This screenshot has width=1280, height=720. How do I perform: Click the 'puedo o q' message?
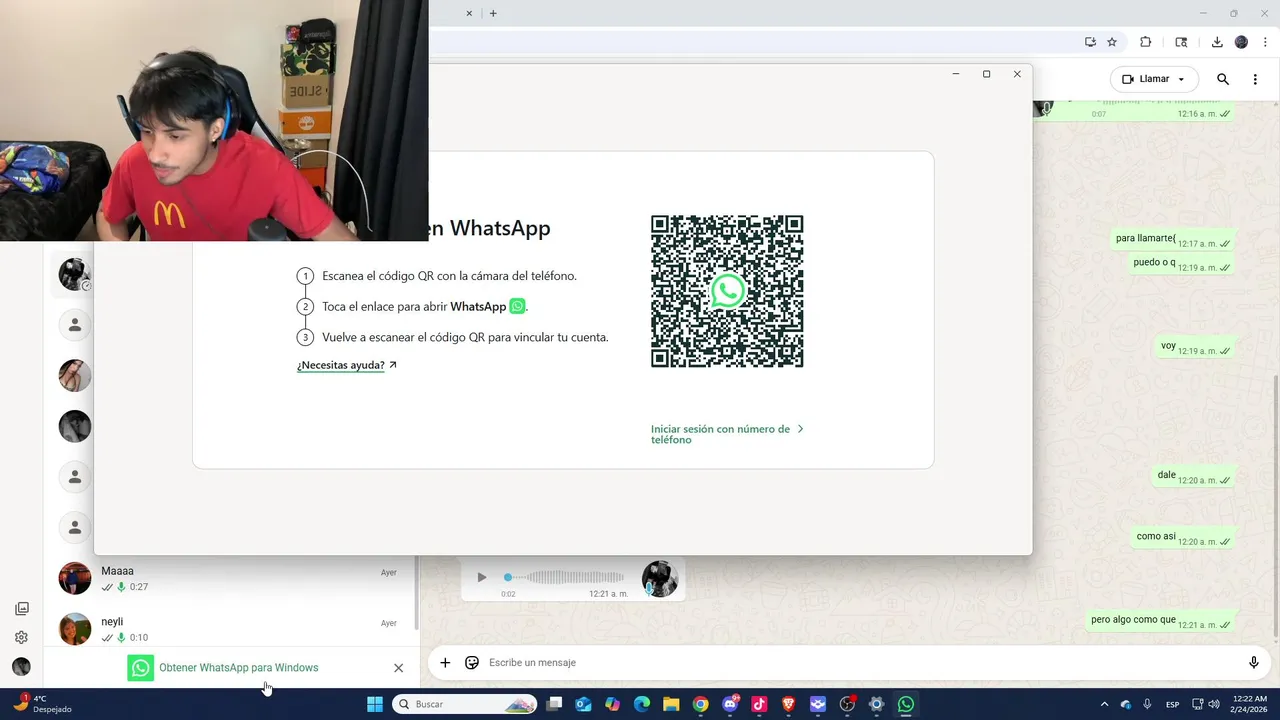coord(1180,264)
